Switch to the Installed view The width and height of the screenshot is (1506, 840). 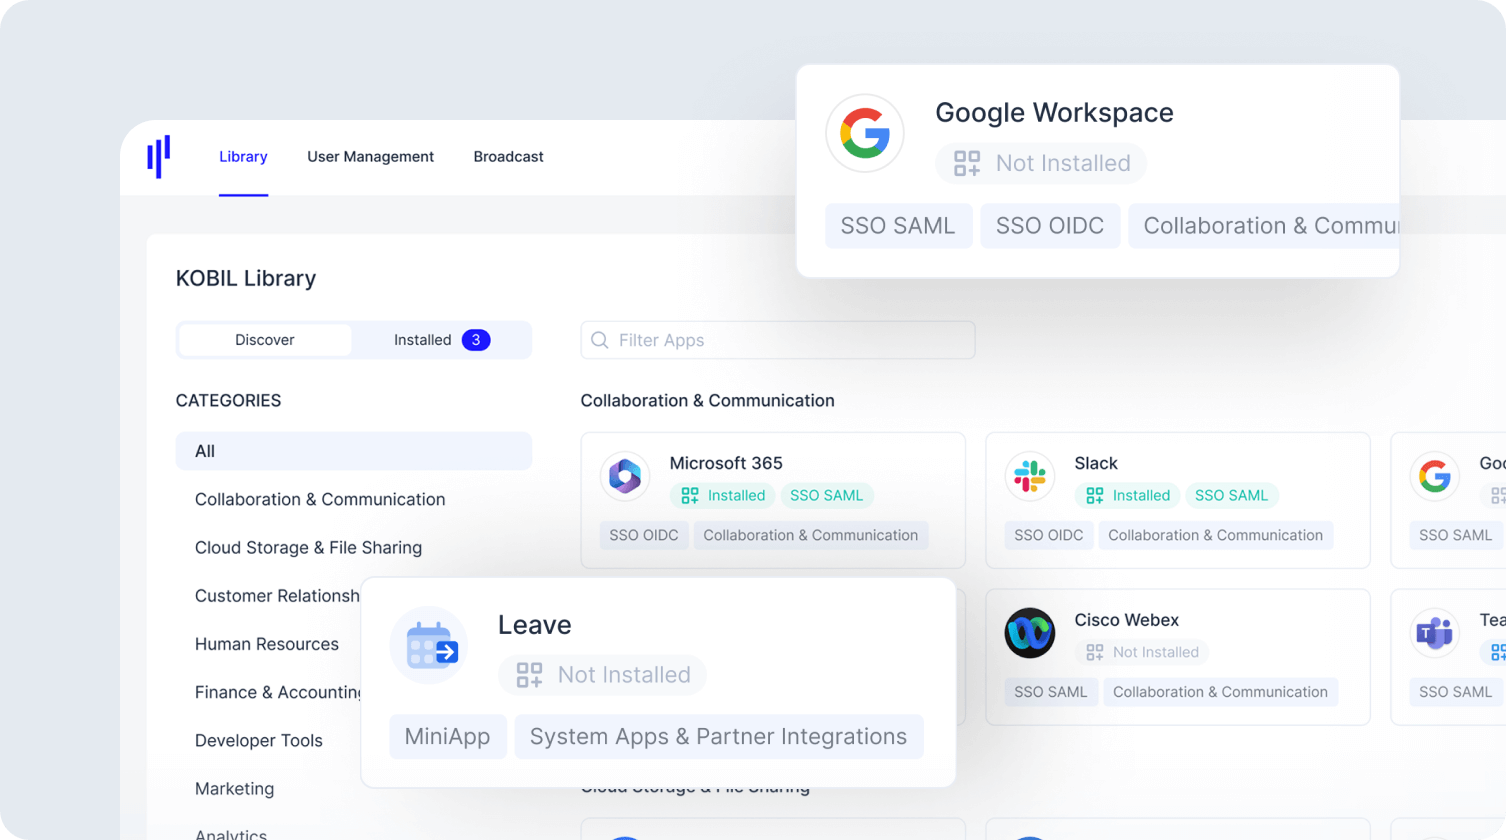coord(422,340)
